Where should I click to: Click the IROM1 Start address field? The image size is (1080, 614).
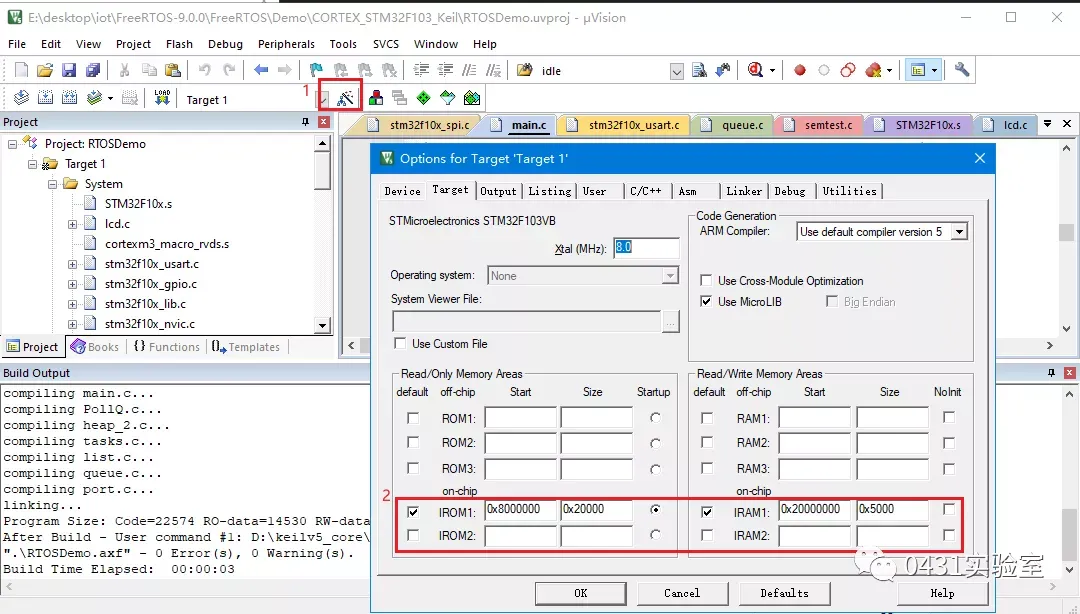click(x=521, y=510)
